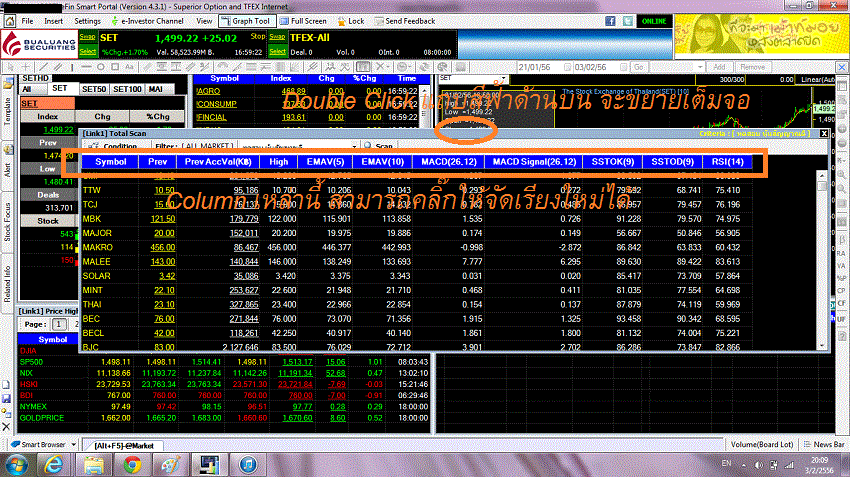Open the e-Investor Channel

[147, 21]
